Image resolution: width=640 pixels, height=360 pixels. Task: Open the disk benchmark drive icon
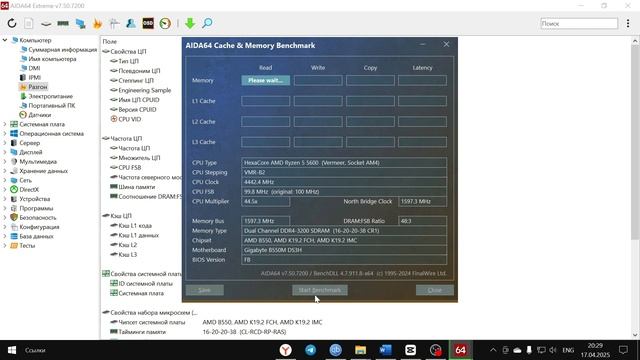click(x=46, y=24)
